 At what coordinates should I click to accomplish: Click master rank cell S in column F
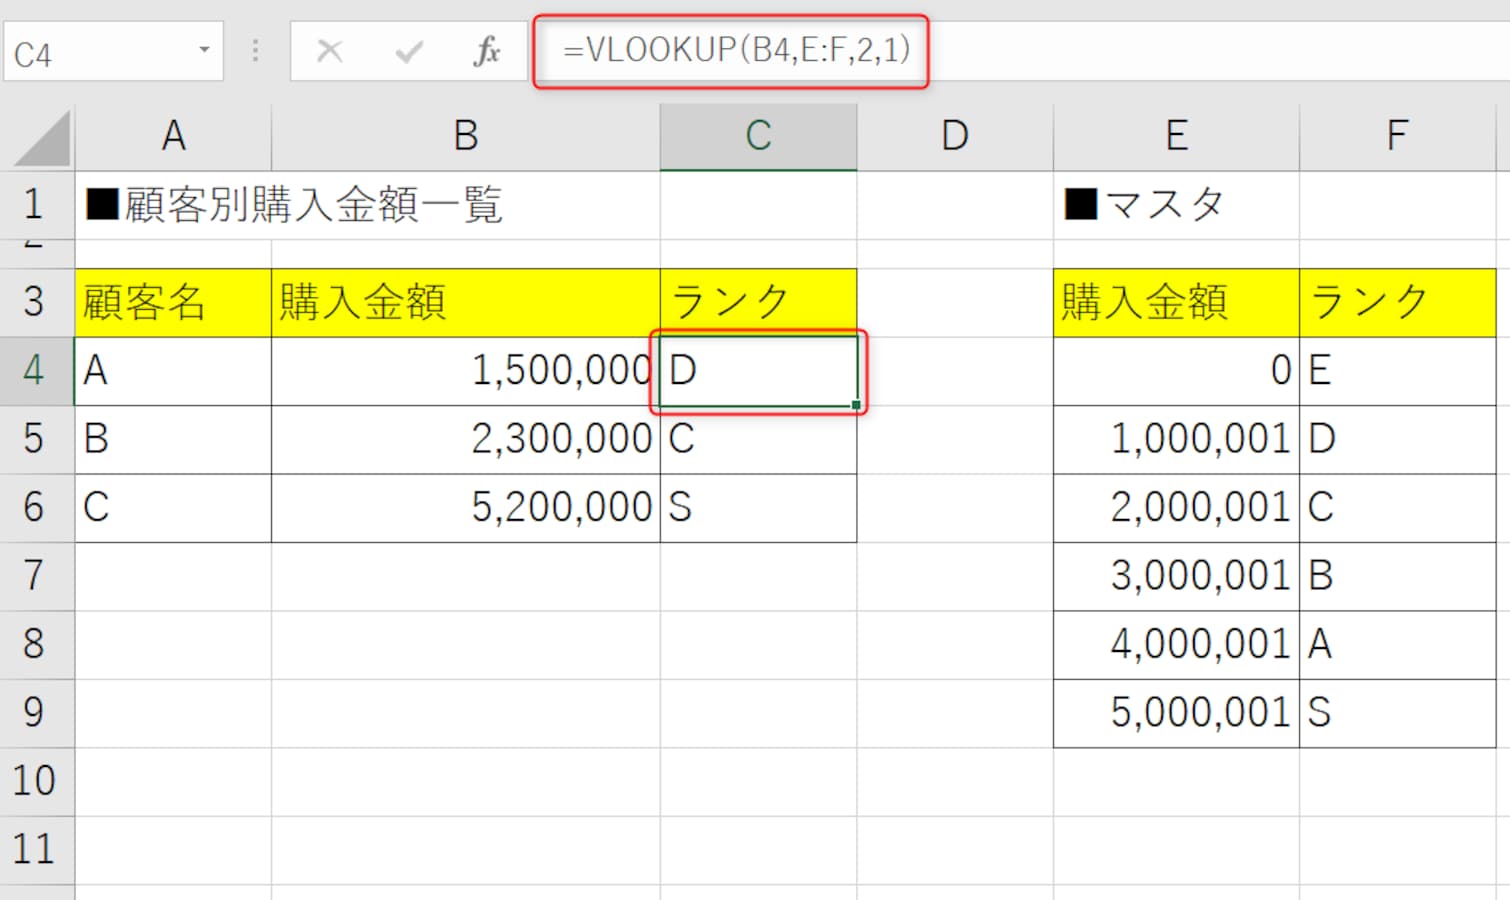pyautogui.click(x=1398, y=713)
